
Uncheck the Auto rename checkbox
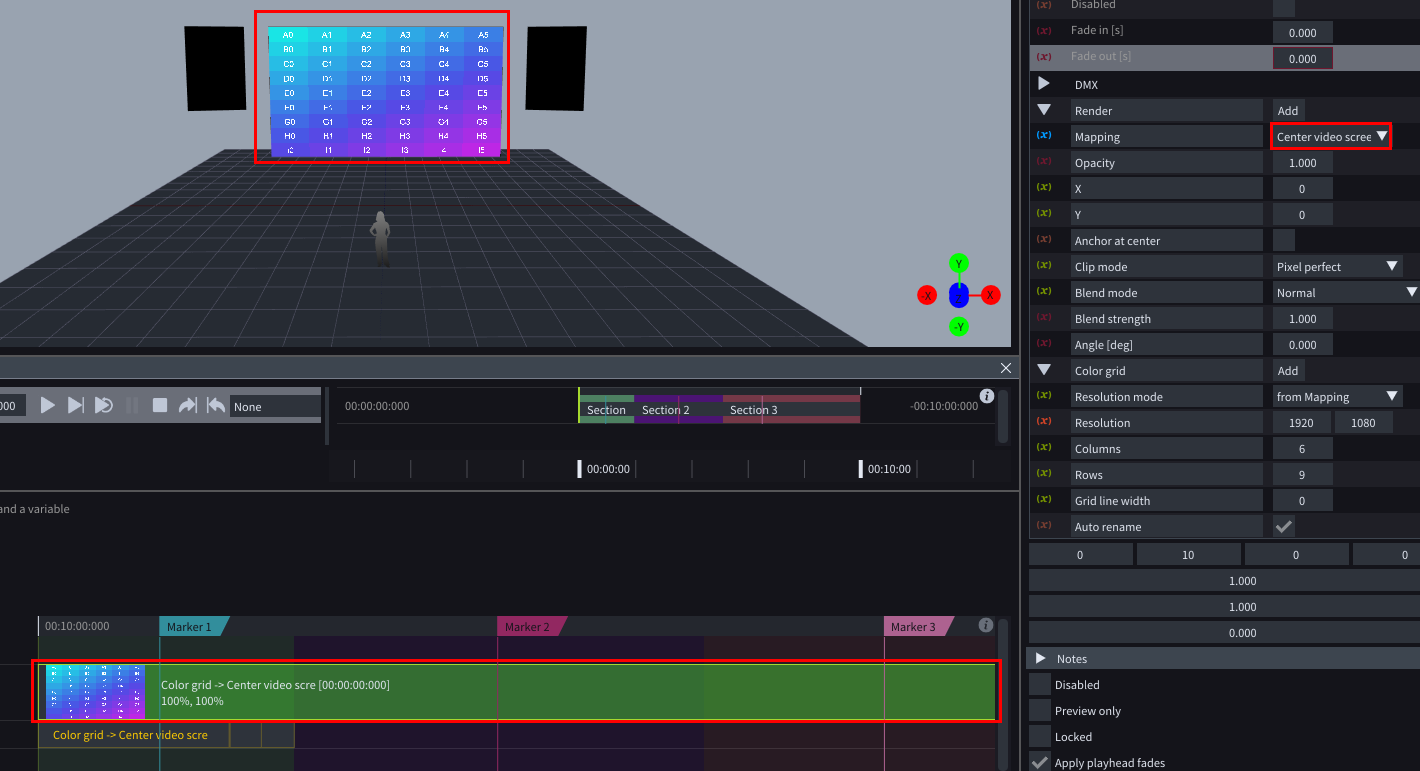point(1283,526)
